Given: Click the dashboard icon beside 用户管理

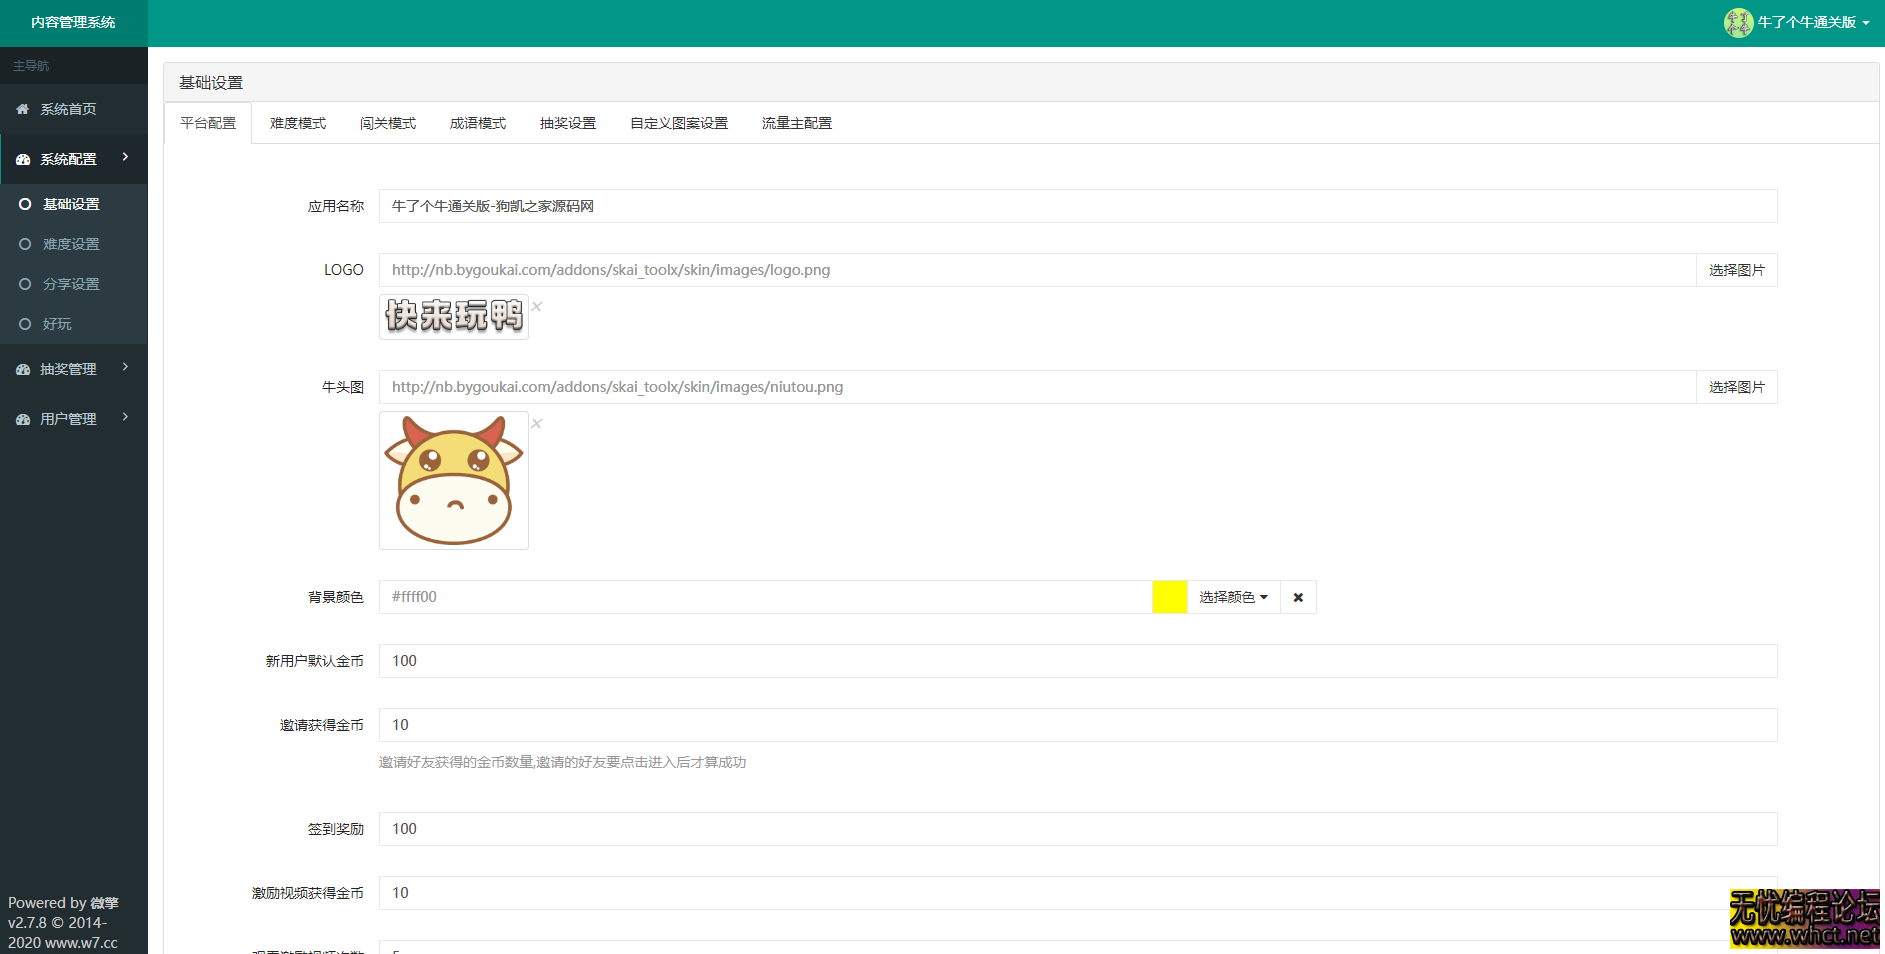Looking at the screenshot, I should [23, 420].
